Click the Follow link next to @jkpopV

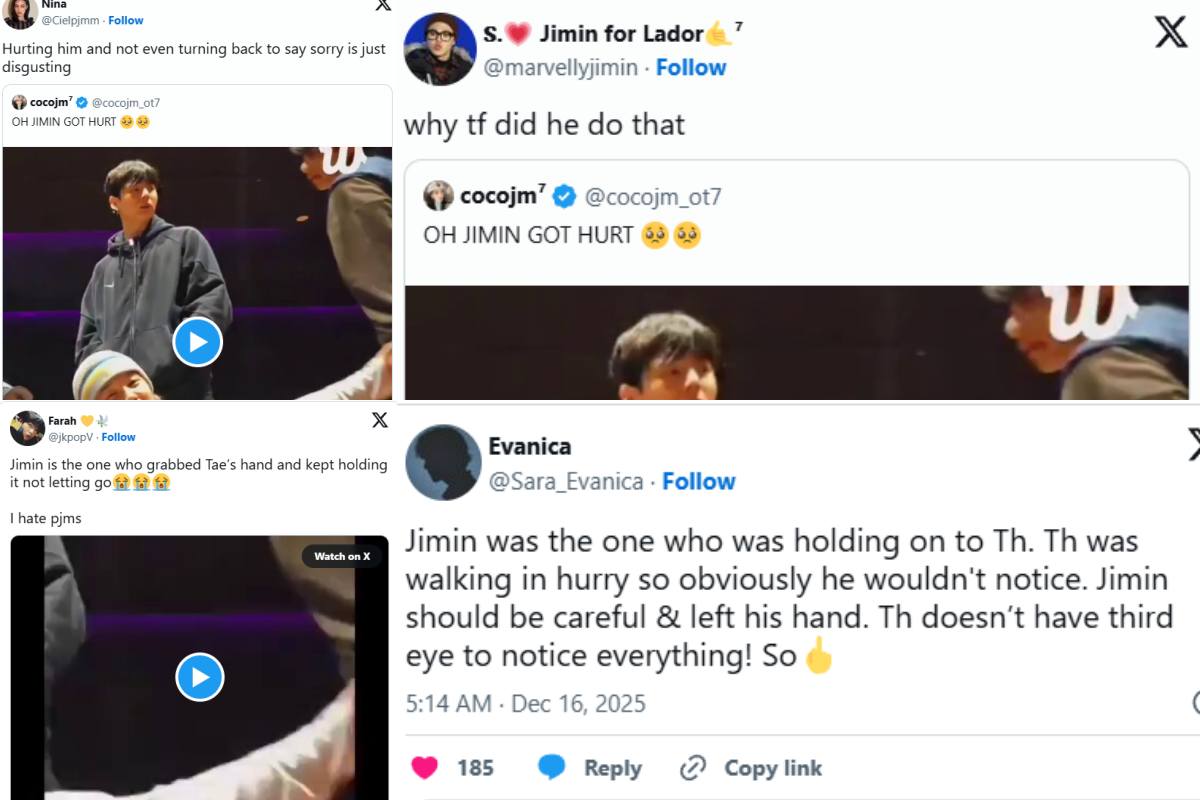(x=118, y=436)
